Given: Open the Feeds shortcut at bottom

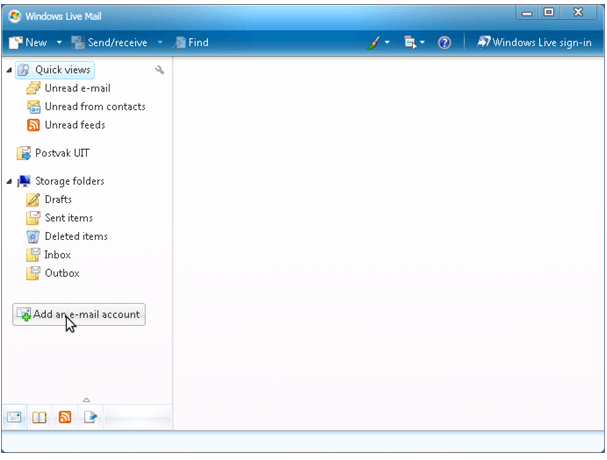Looking at the screenshot, I should point(65,417).
